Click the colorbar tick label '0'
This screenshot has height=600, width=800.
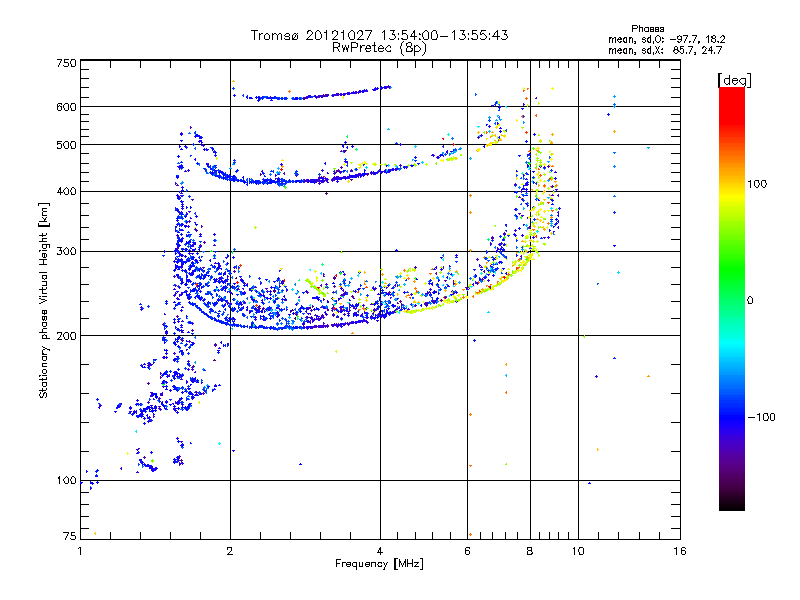pos(750,301)
